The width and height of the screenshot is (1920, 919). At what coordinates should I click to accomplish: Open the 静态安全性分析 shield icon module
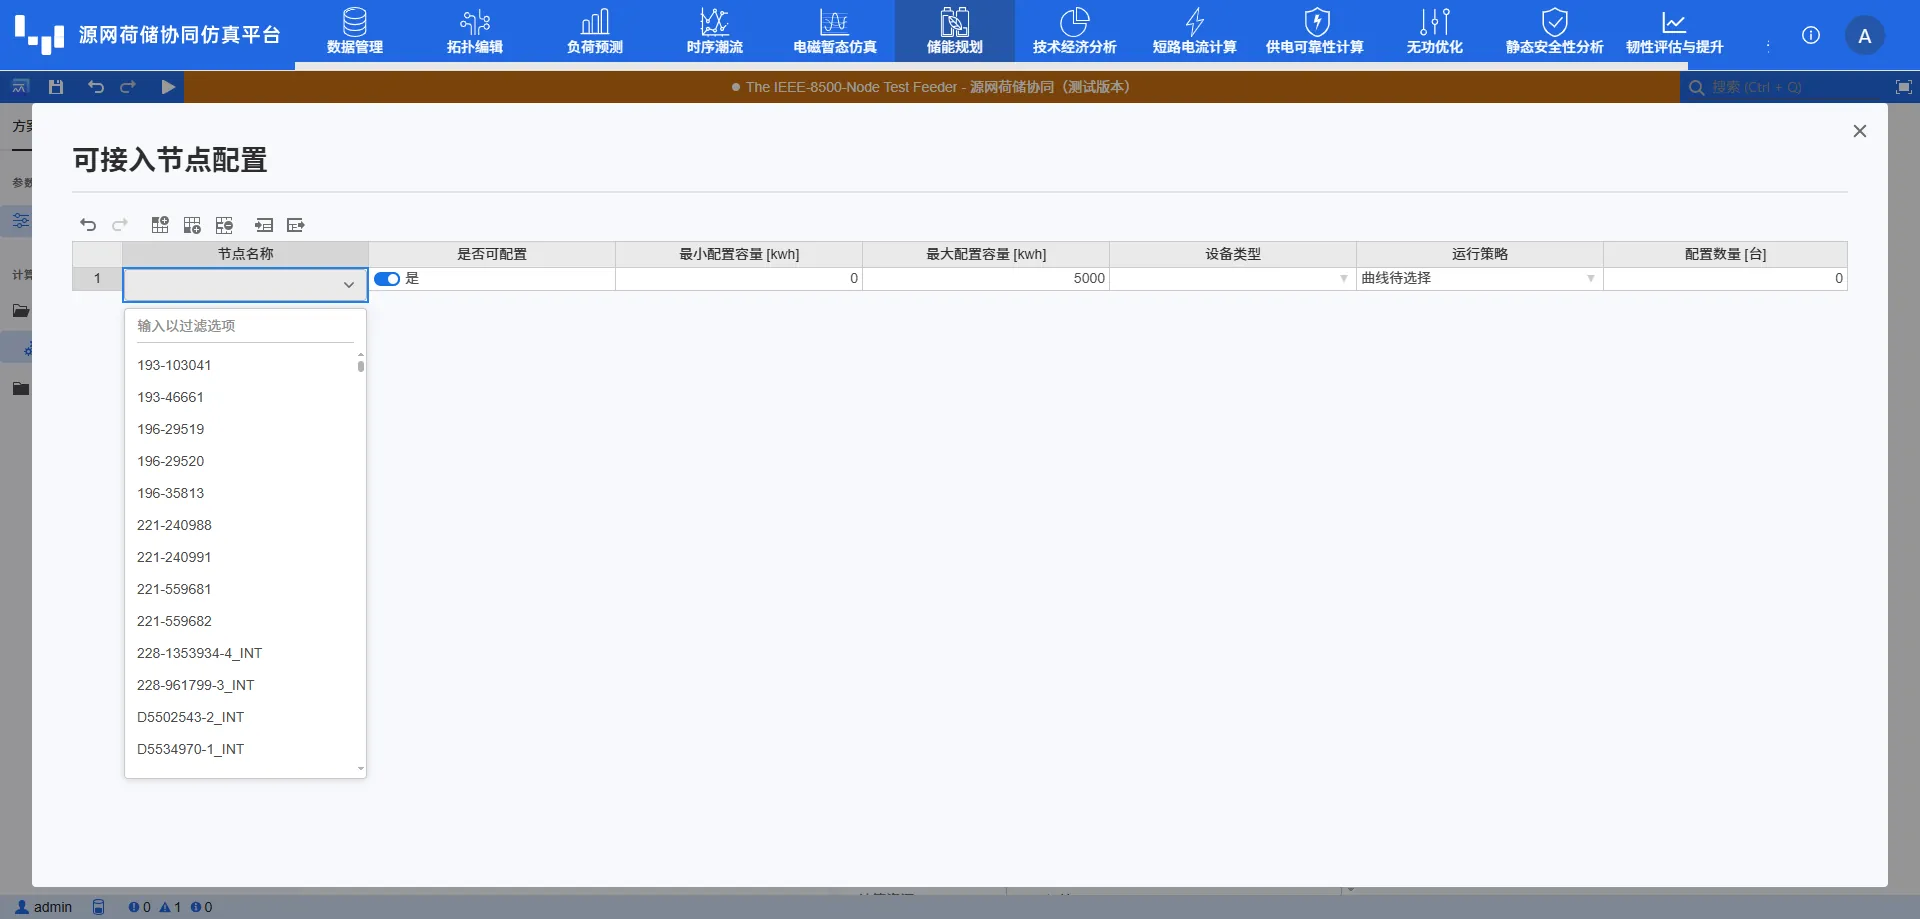click(1554, 32)
